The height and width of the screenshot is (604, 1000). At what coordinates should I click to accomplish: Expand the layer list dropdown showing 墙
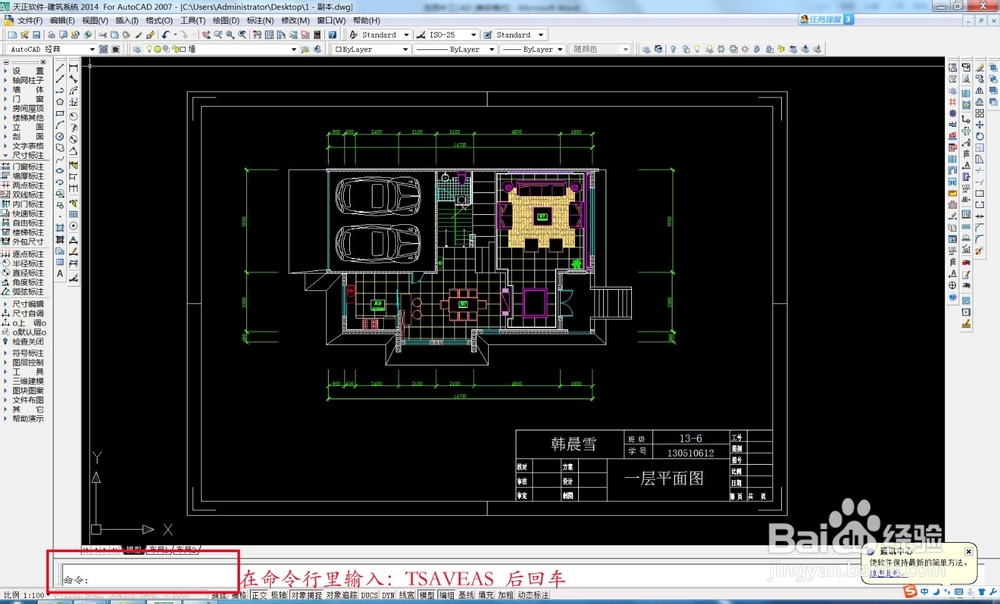[294, 49]
